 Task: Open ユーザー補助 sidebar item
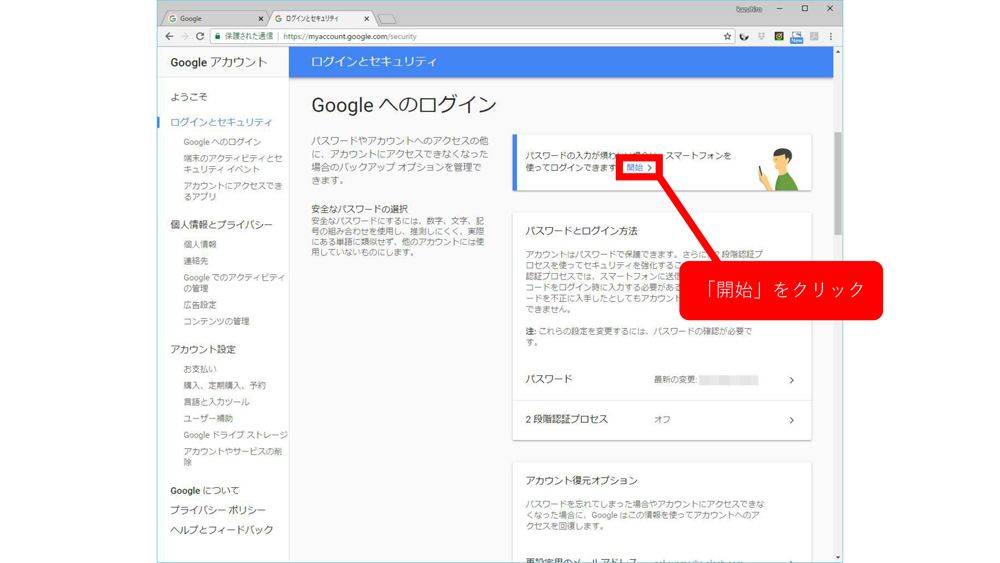[x=208, y=418]
